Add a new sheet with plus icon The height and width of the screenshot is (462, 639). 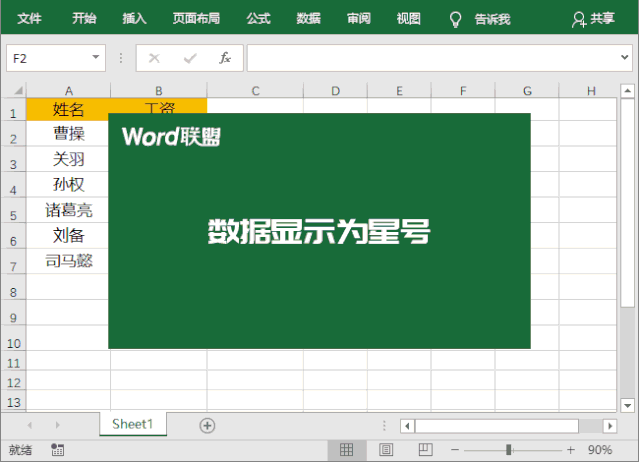(207, 425)
